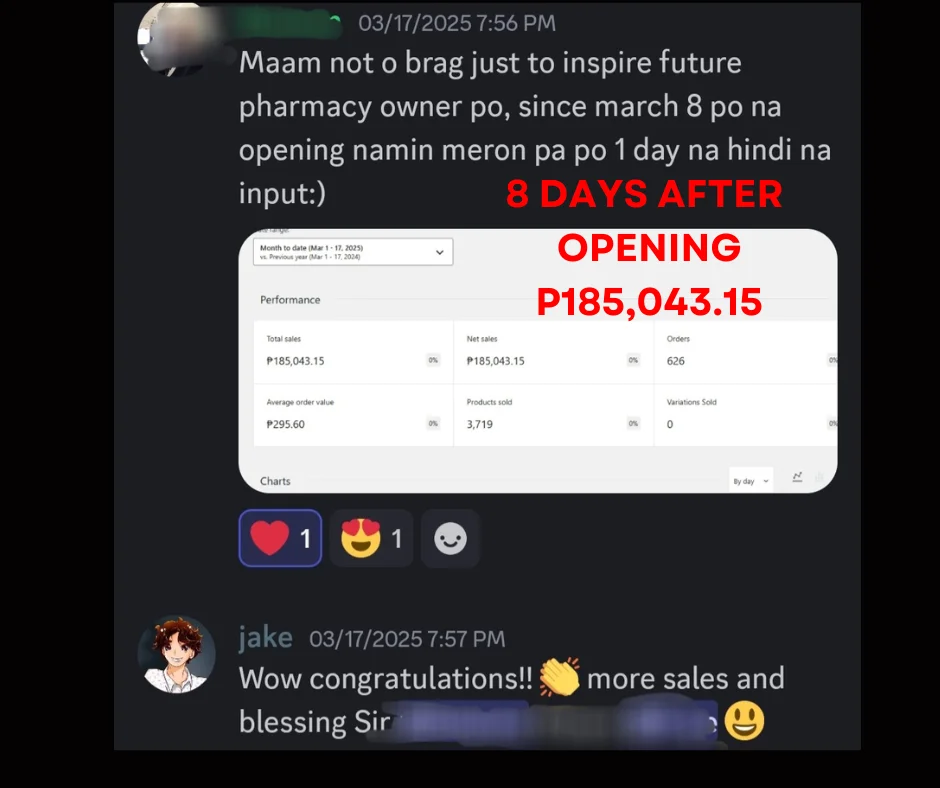Open jake's profile avatar
This screenshot has height=788, width=940.
[x=176, y=654]
